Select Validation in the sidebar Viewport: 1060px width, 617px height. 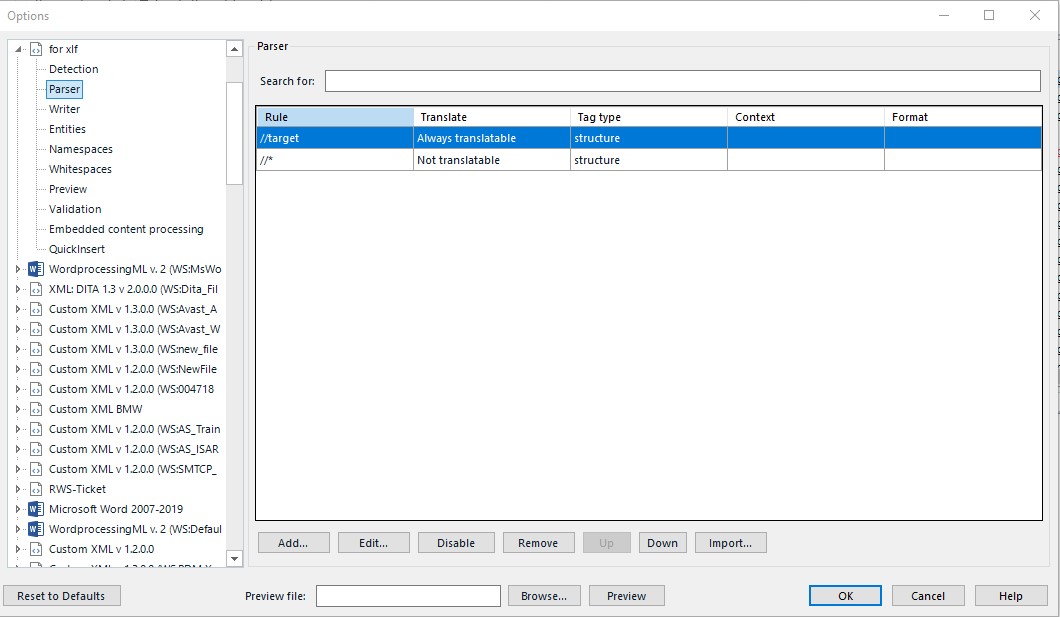tap(75, 208)
